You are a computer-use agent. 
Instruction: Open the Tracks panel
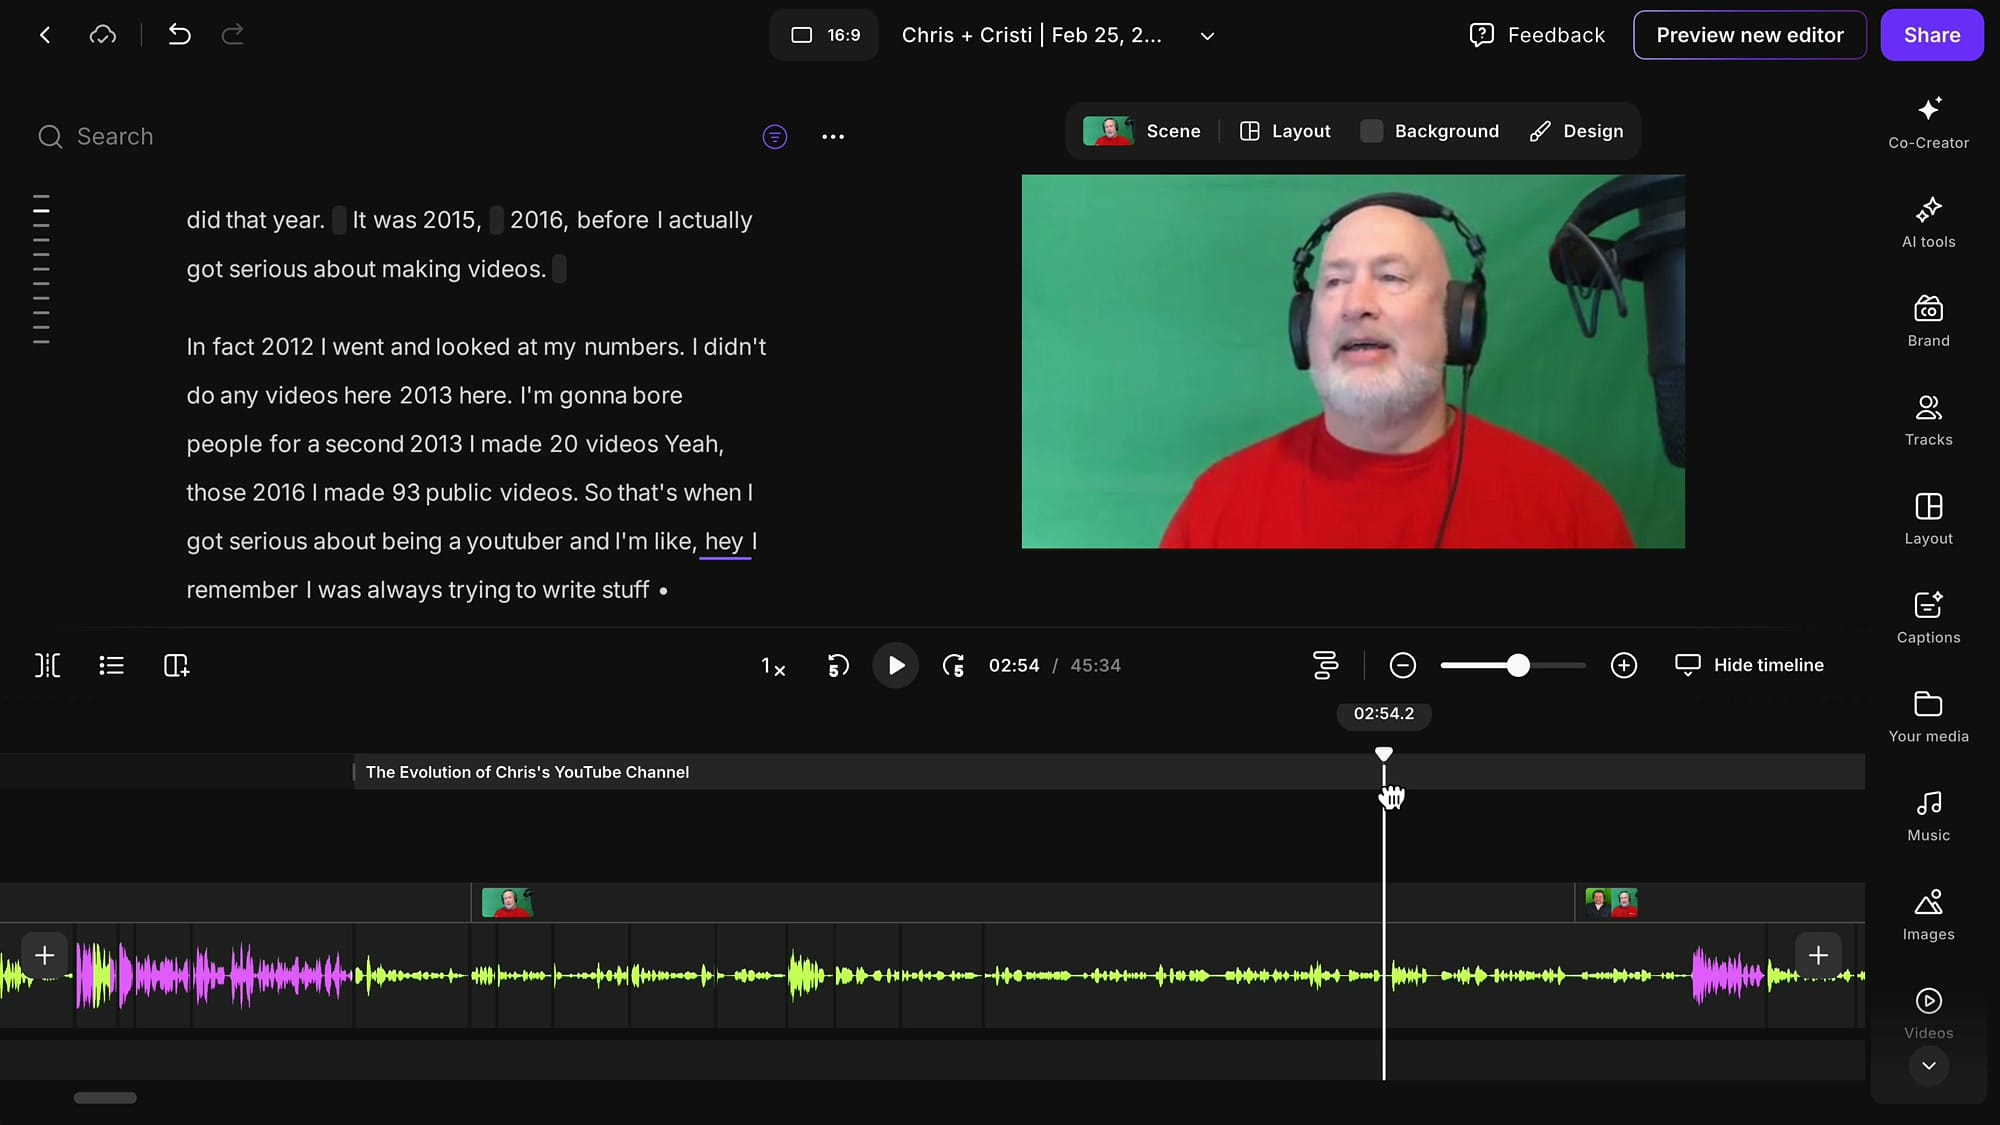pos(1928,420)
